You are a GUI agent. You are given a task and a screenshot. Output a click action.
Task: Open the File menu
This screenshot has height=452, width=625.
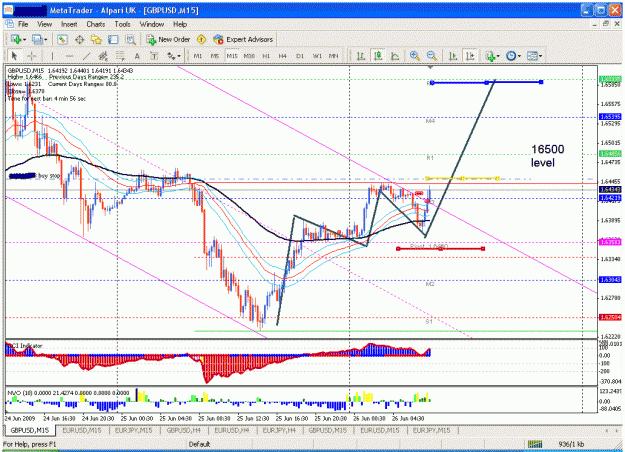[23, 24]
